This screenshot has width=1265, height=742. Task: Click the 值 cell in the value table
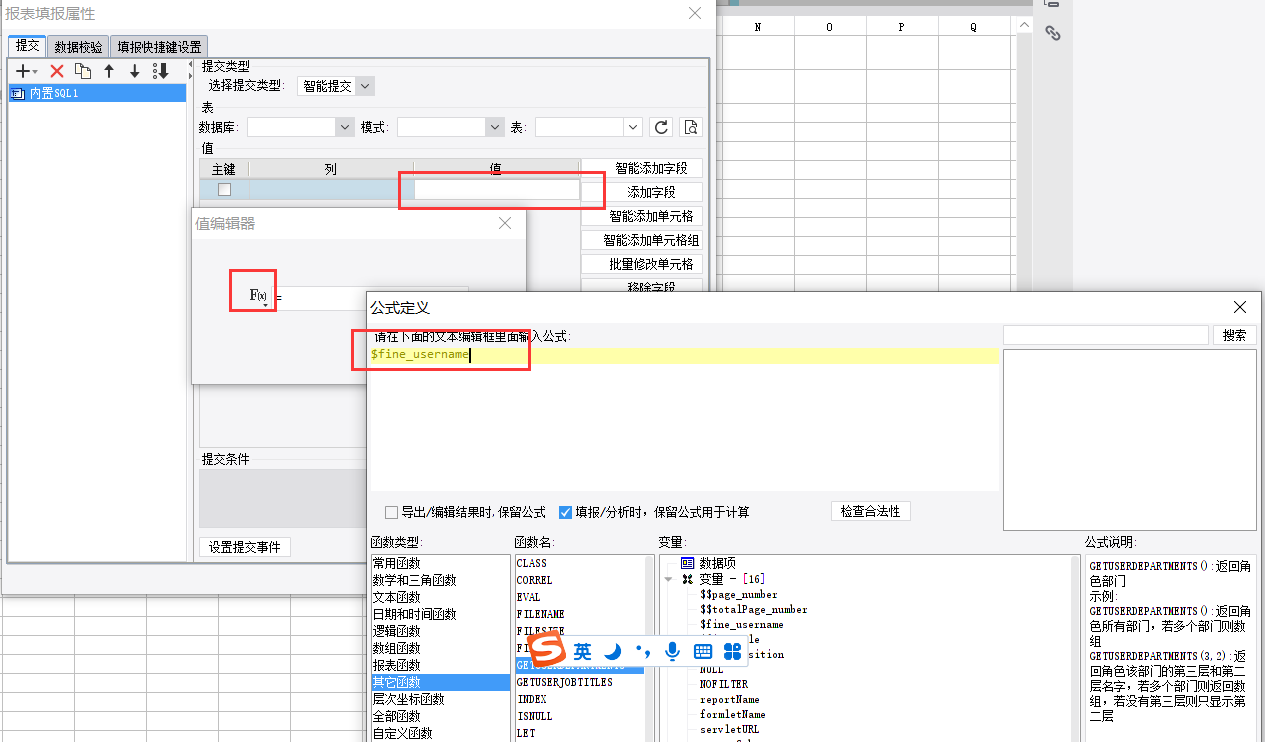click(496, 189)
